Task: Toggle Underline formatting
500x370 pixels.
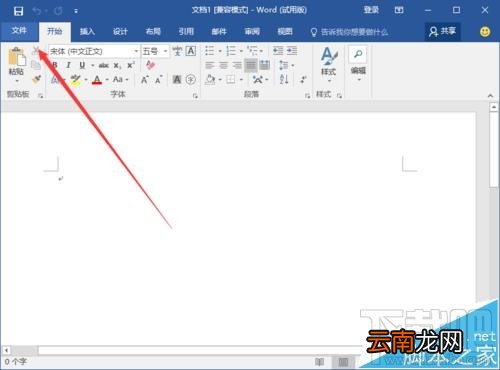Action: (x=82, y=65)
